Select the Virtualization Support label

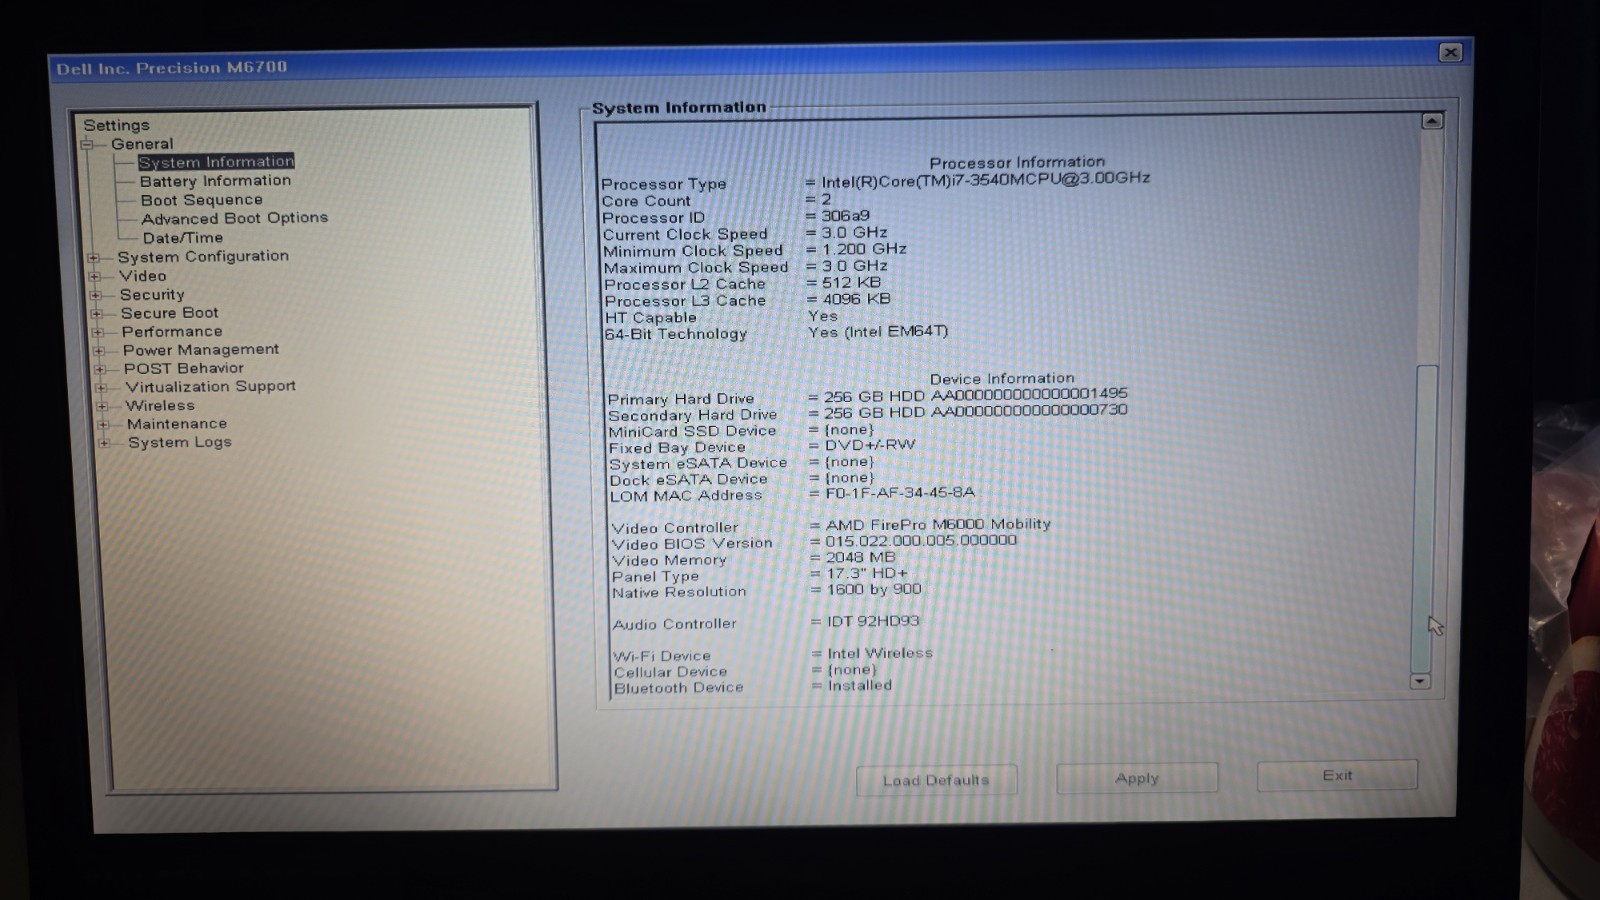pos(210,386)
